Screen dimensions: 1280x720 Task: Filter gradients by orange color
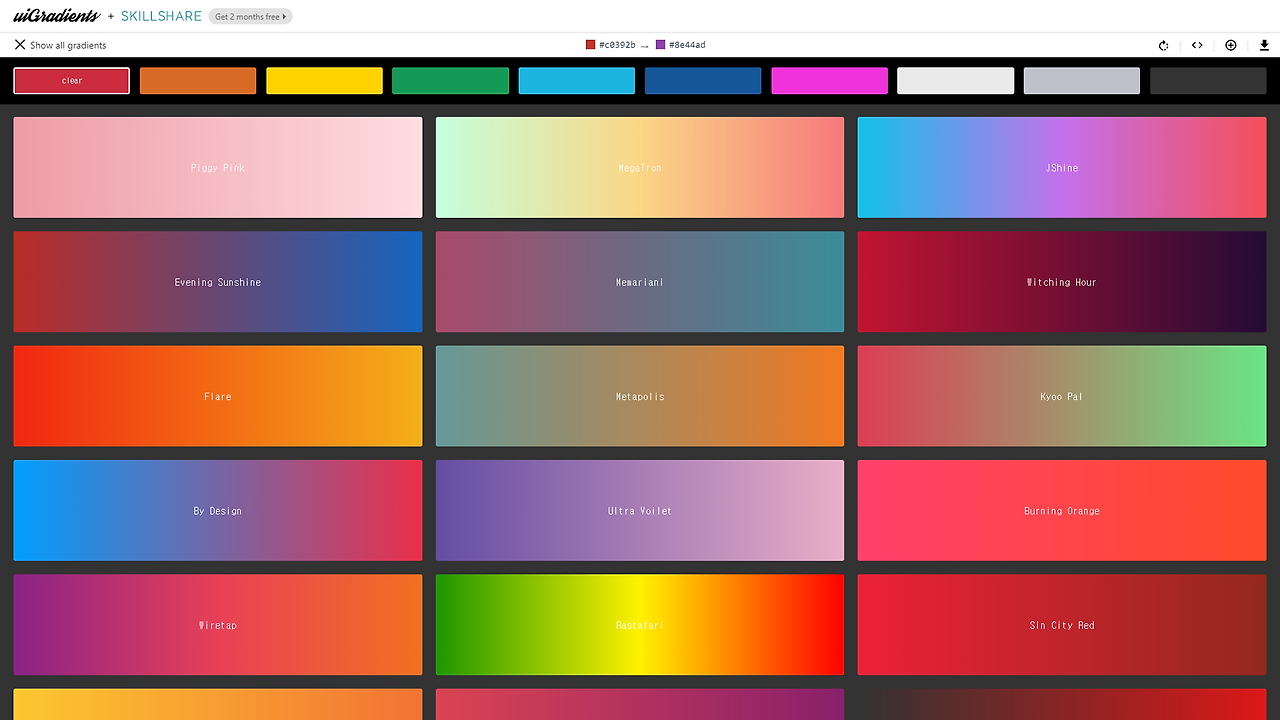point(198,81)
